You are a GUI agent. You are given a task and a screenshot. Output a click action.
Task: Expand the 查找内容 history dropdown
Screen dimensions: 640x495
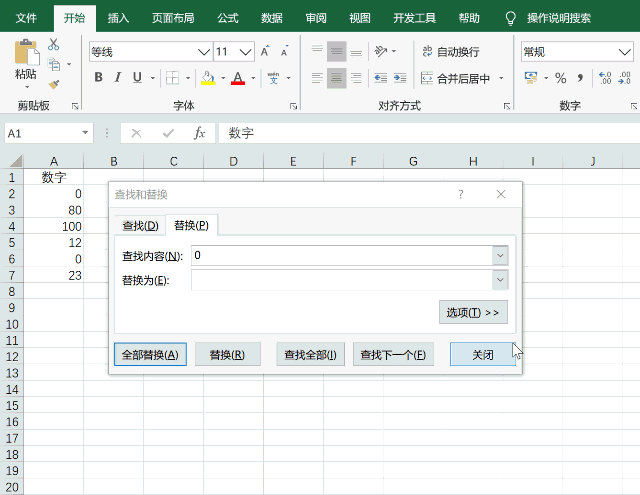click(500, 256)
